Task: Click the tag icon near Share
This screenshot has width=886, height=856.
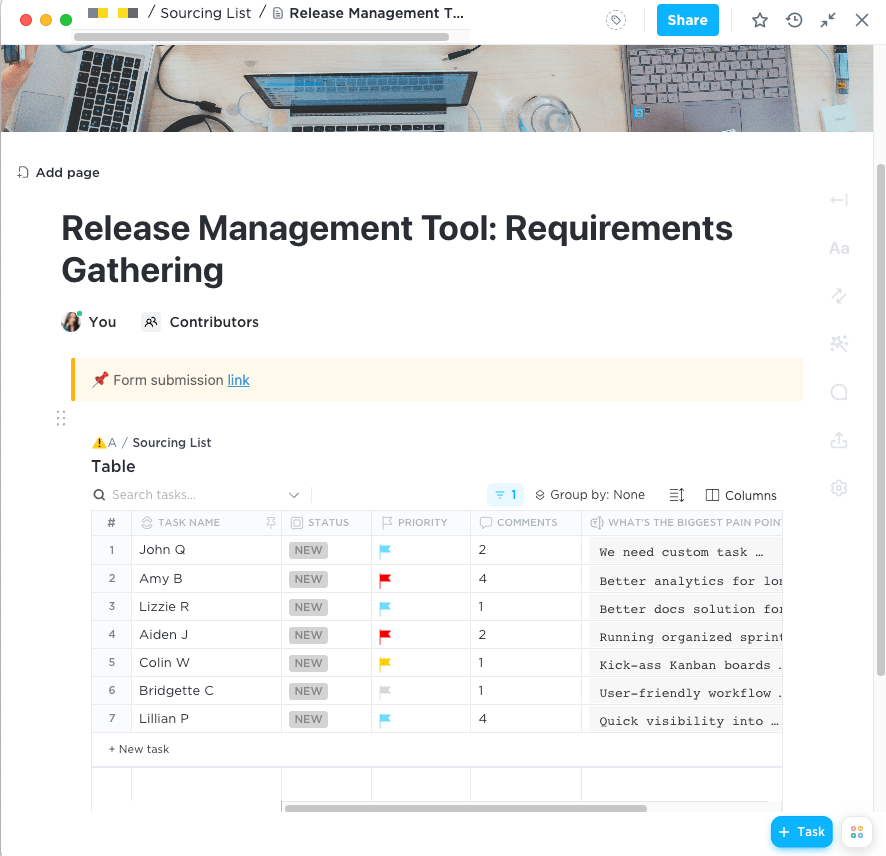Action: 617,20
